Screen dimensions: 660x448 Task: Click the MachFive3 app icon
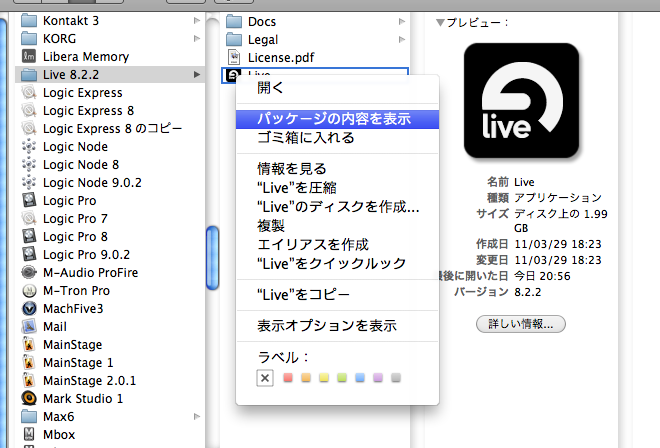pyautogui.click(x=29, y=308)
